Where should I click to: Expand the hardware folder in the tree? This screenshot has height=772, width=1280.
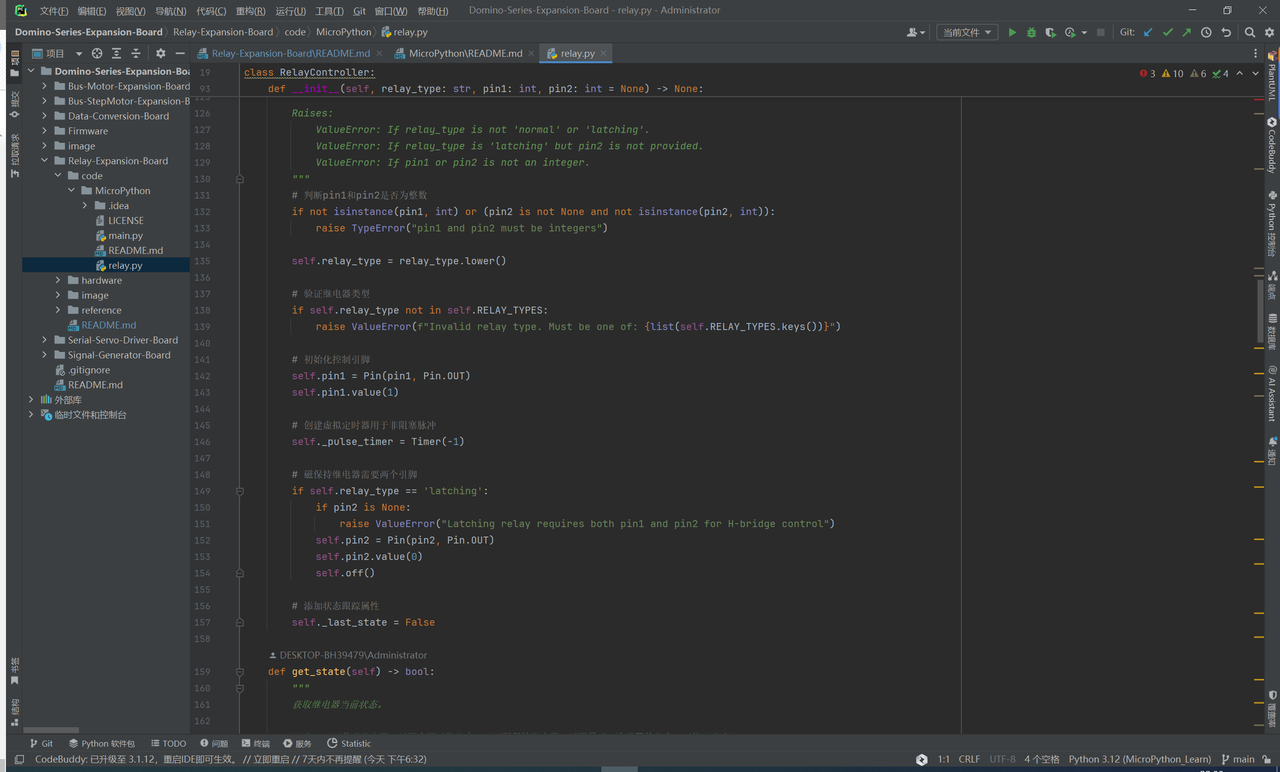click(x=58, y=281)
